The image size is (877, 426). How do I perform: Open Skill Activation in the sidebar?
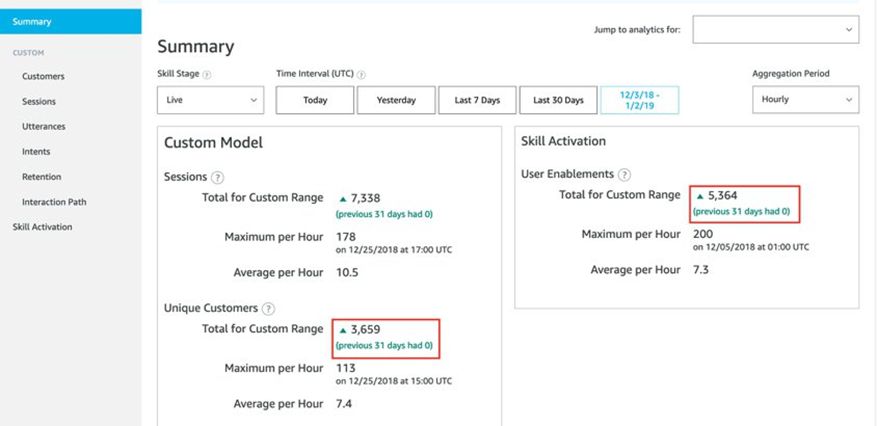click(42, 227)
